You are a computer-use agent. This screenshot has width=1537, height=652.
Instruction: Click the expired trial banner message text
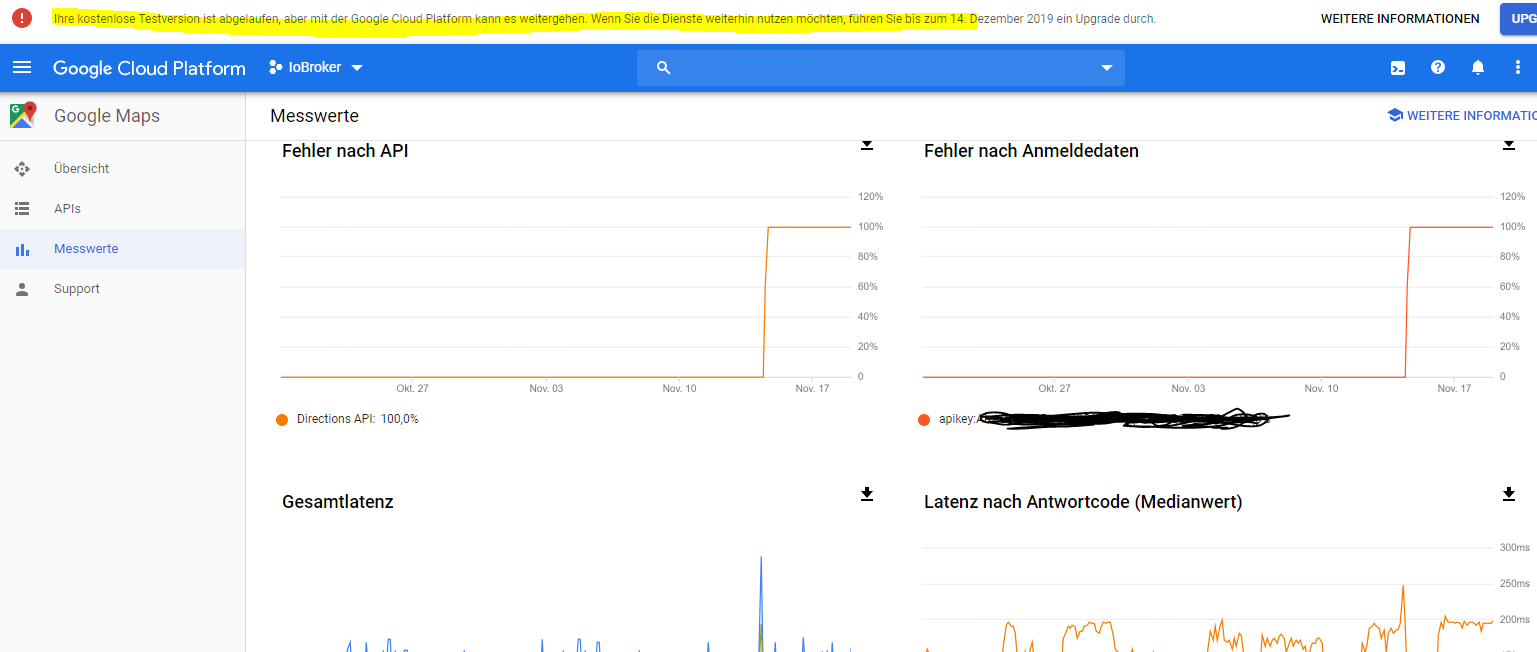[x=604, y=19]
